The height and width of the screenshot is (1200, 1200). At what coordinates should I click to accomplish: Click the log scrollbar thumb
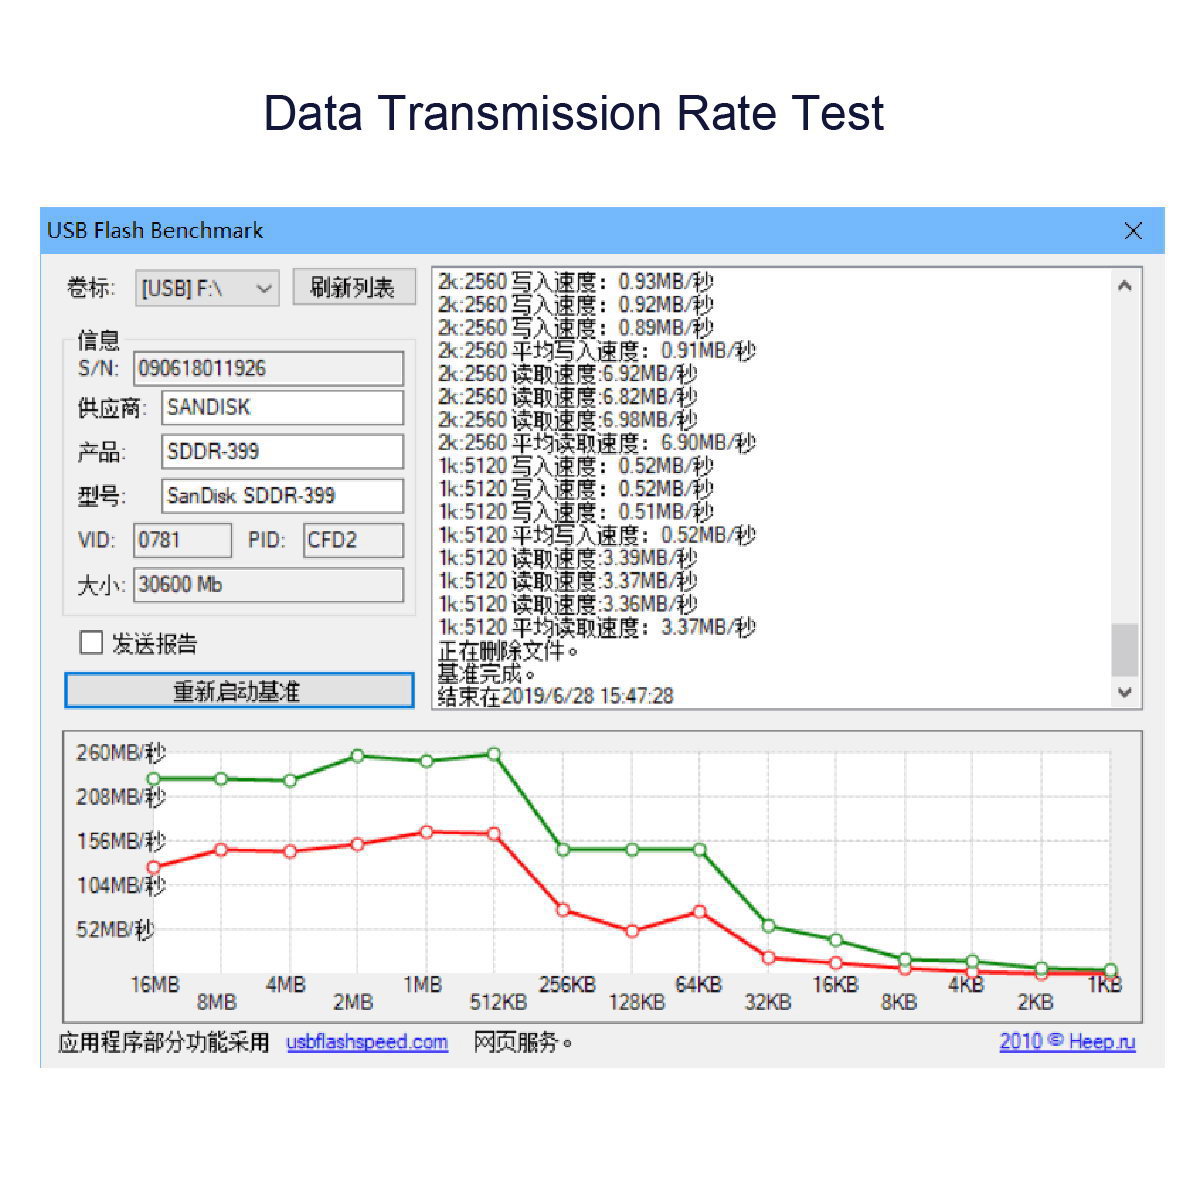coord(1125,650)
